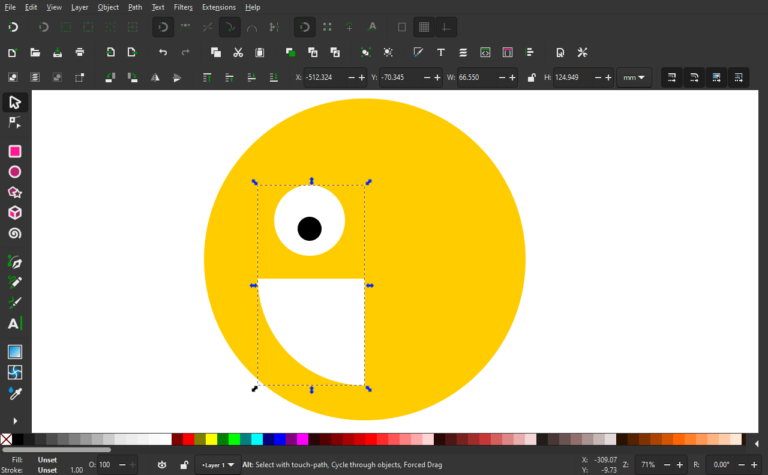768x475 pixels.
Task: Select the Gradient tool
Action: pyautogui.click(x=15, y=351)
